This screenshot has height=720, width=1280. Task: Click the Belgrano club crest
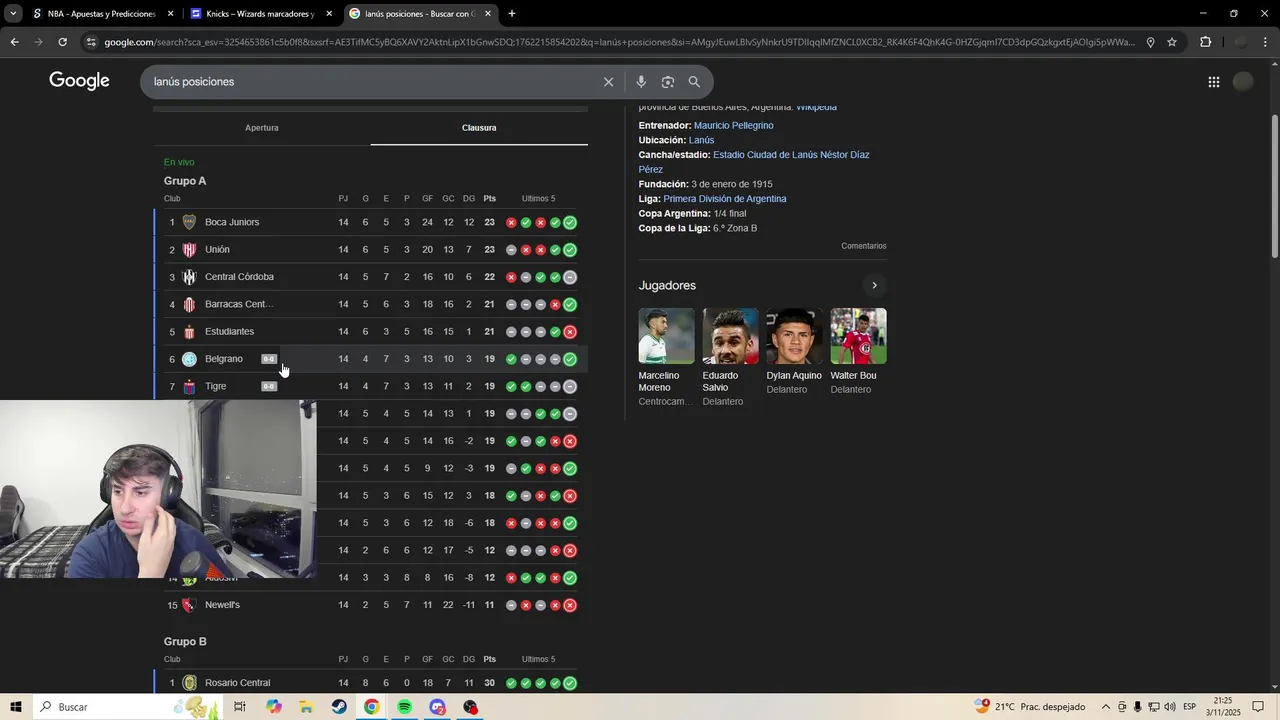click(189, 359)
